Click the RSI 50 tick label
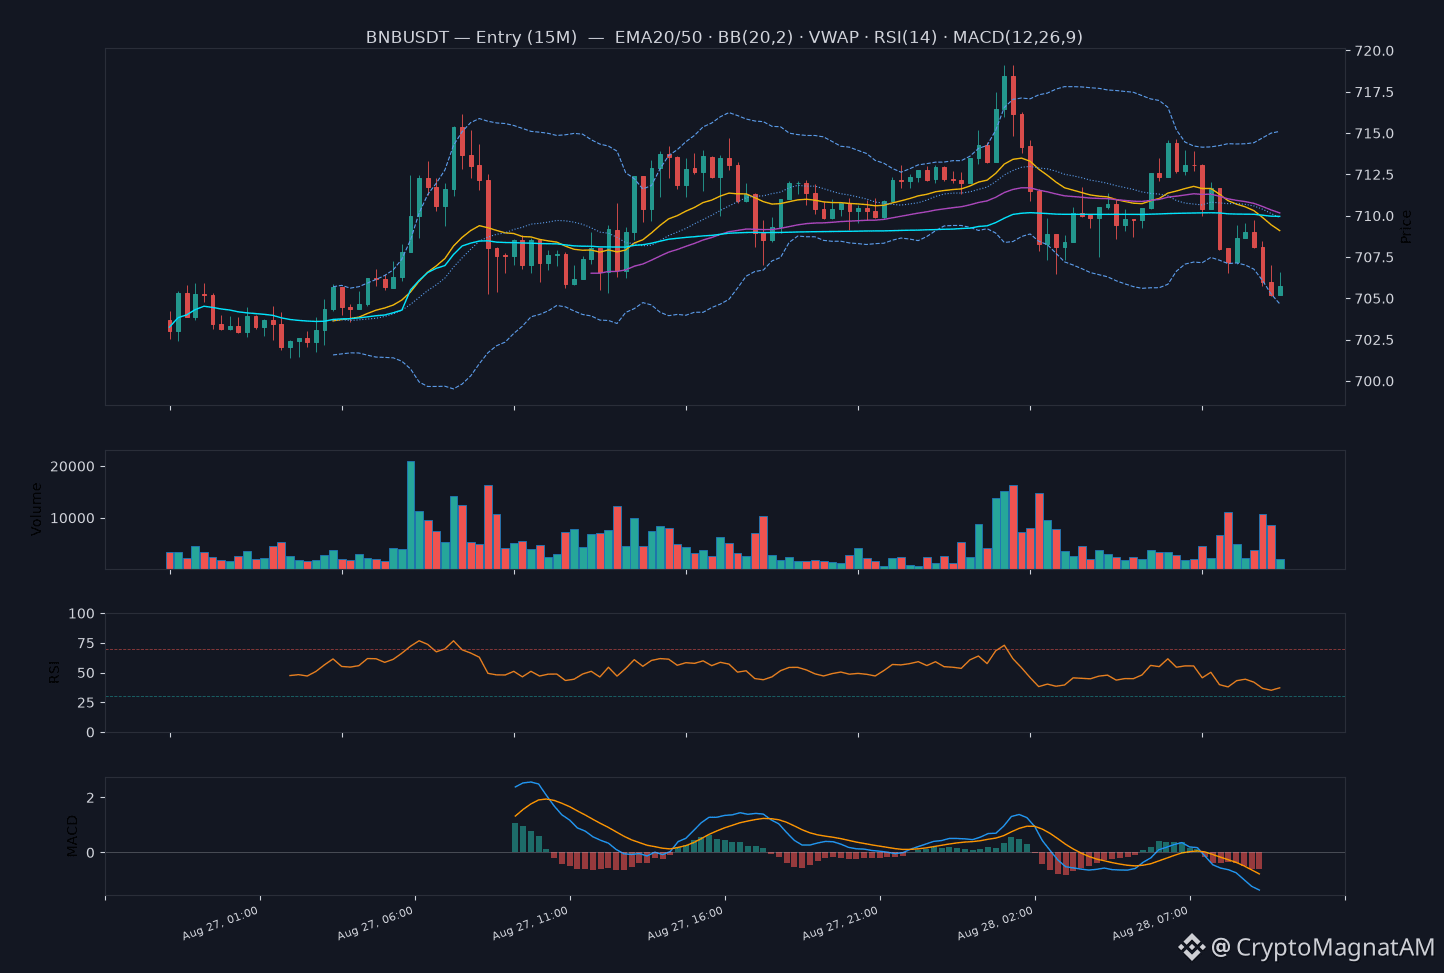 [x=86, y=673]
